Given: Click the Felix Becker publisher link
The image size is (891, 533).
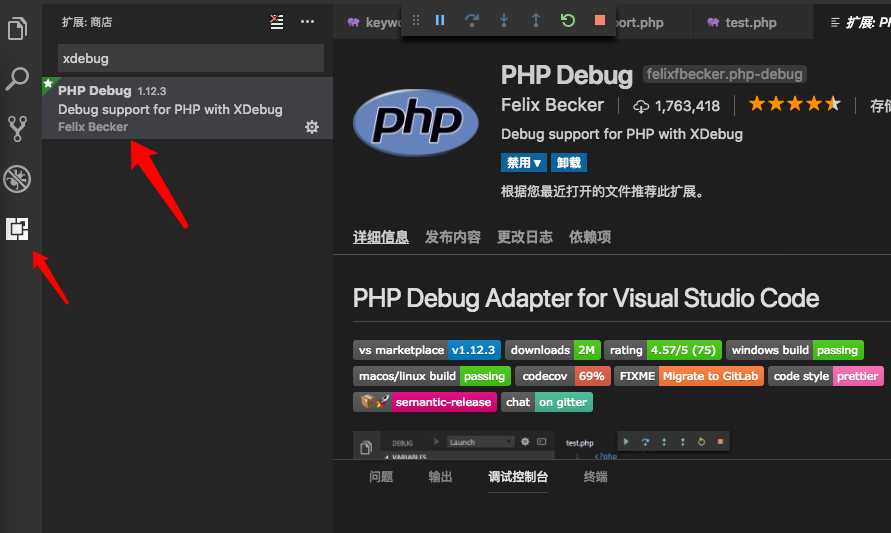Looking at the screenshot, I should [552, 105].
